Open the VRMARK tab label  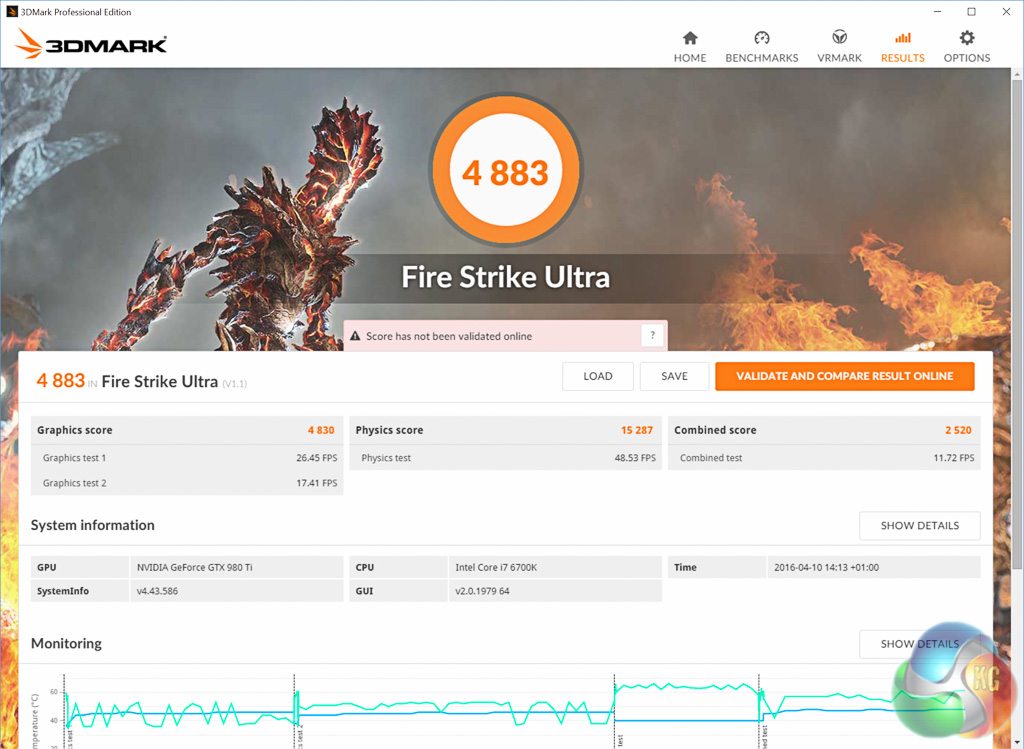coord(839,57)
